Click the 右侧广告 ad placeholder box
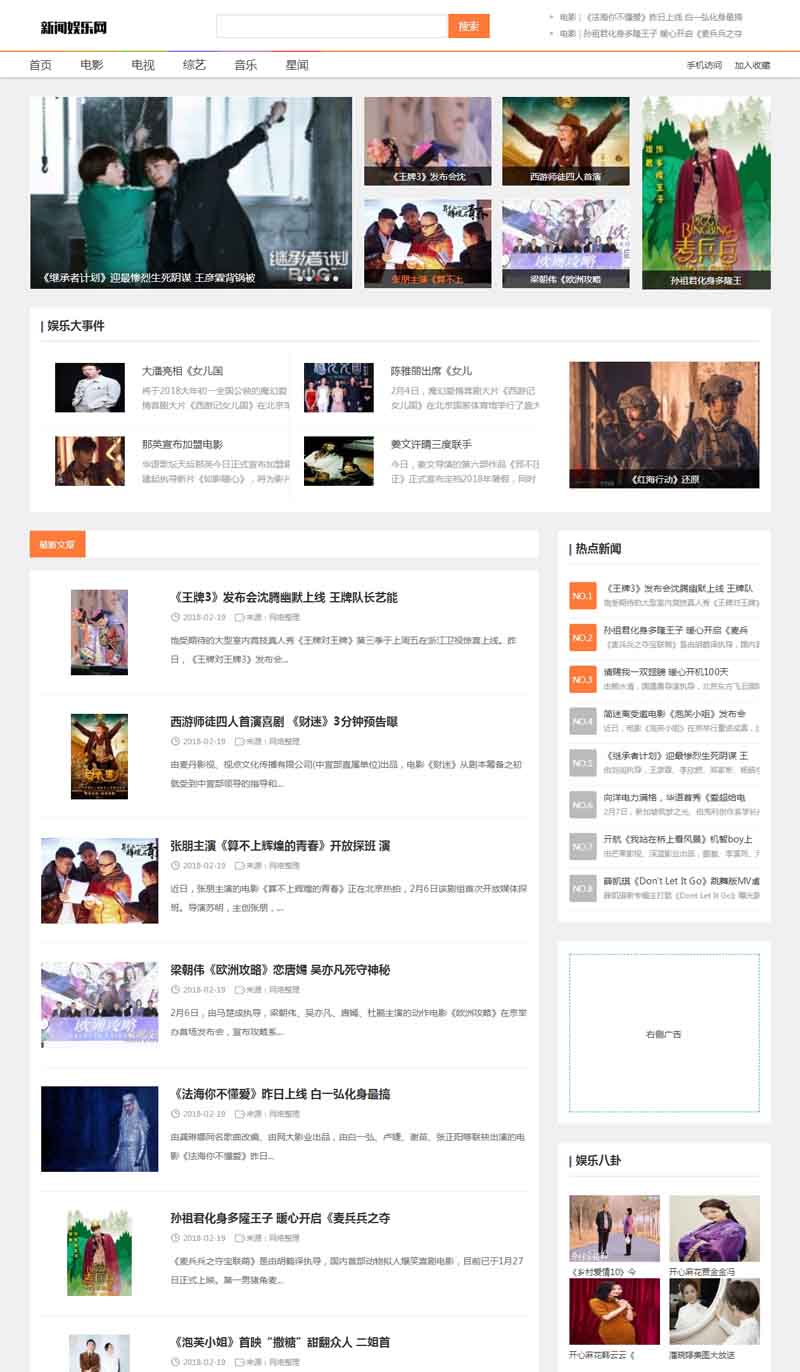The image size is (800, 1372). [664, 1033]
